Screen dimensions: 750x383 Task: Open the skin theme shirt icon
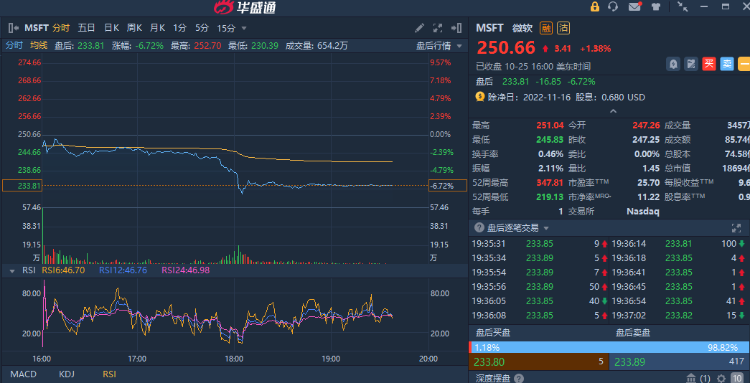pos(655,7)
